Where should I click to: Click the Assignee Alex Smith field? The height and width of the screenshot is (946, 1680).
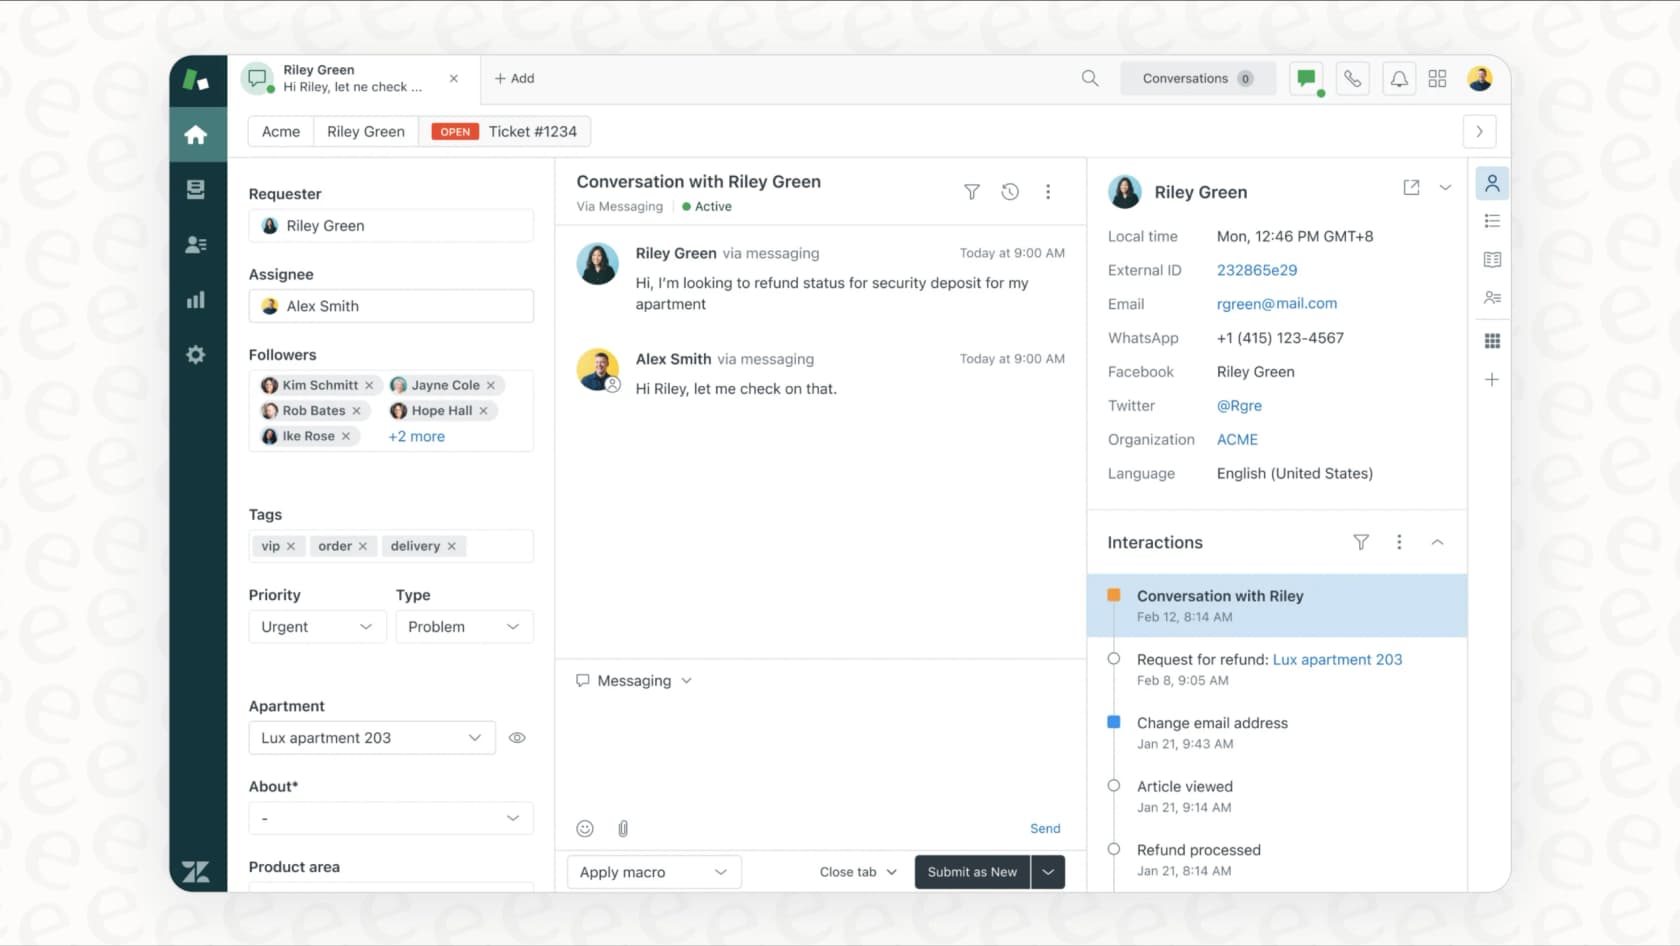(x=391, y=306)
